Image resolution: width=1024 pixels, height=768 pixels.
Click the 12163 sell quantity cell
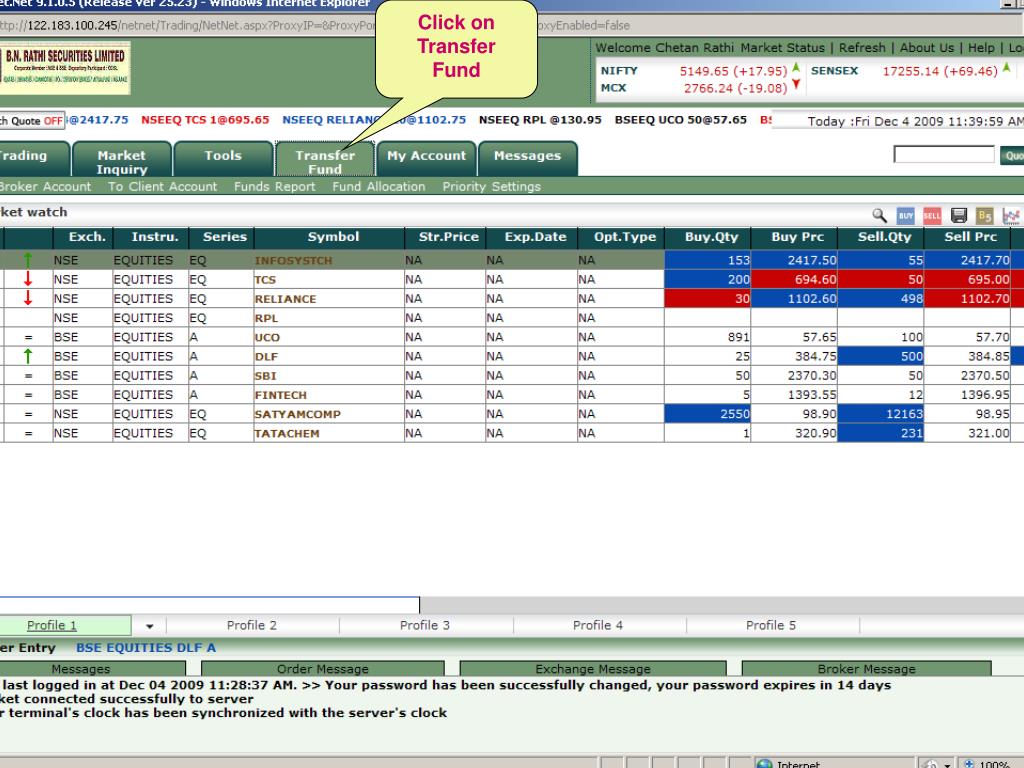(880, 414)
